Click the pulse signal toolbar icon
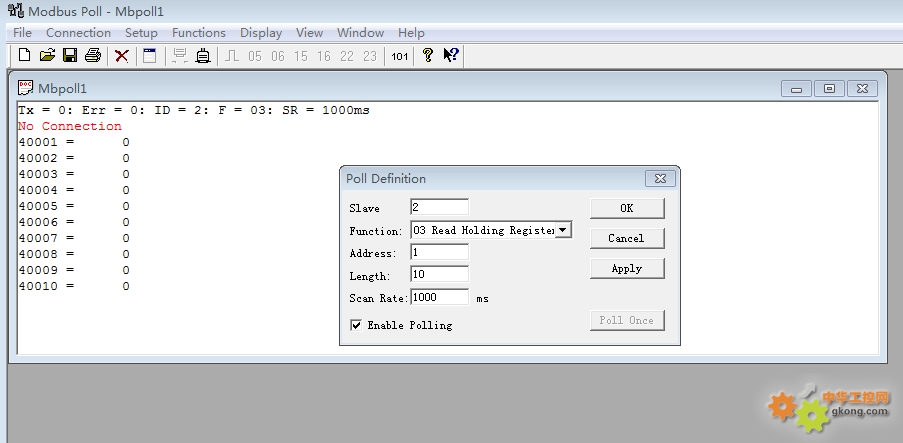The width and height of the screenshot is (903, 443). pos(232,56)
